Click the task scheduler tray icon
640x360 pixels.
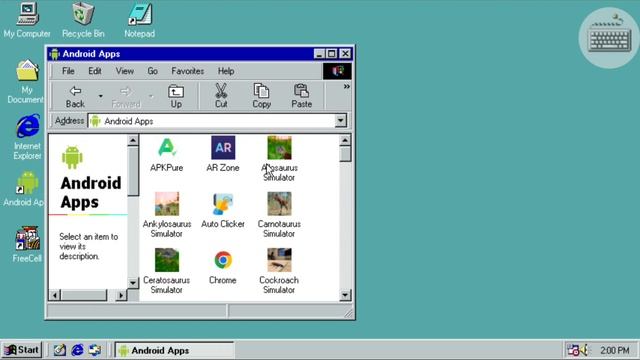pos(573,350)
